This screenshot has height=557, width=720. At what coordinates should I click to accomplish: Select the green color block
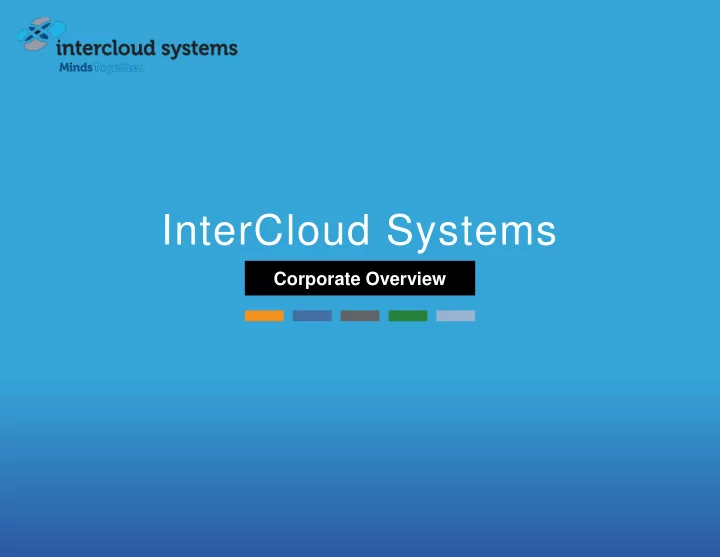tap(408, 316)
